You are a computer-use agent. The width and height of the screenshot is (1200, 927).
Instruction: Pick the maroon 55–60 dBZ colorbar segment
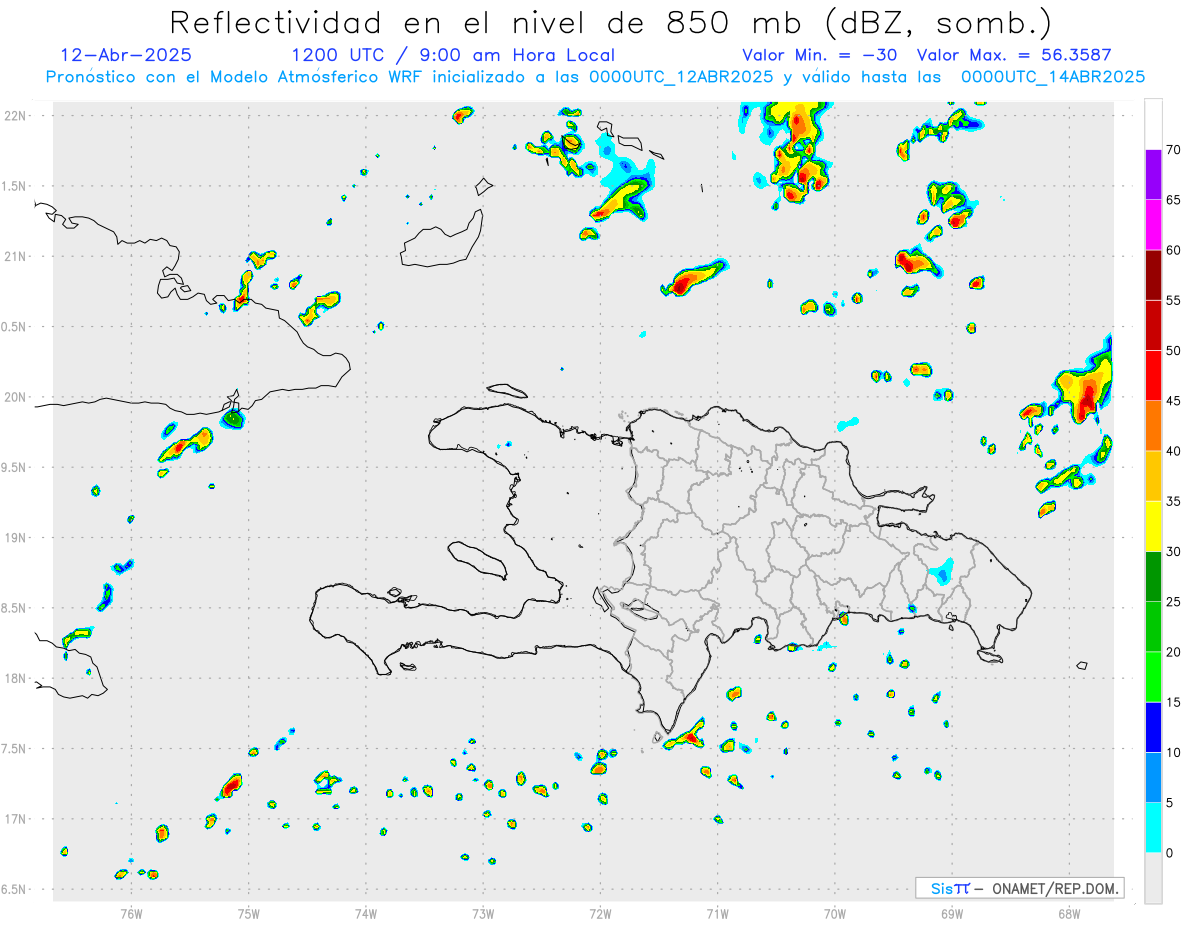[x=1153, y=275]
